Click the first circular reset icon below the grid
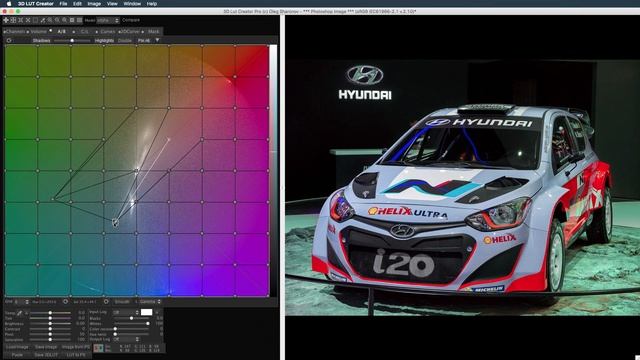The image size is (640, 360). (x=65, y=302)
